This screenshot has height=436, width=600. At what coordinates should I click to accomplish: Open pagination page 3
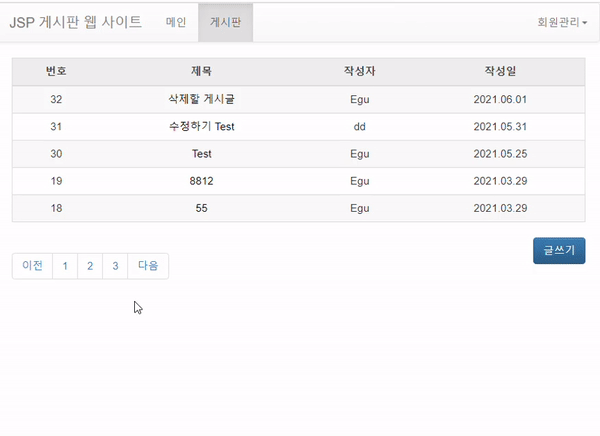115,266
